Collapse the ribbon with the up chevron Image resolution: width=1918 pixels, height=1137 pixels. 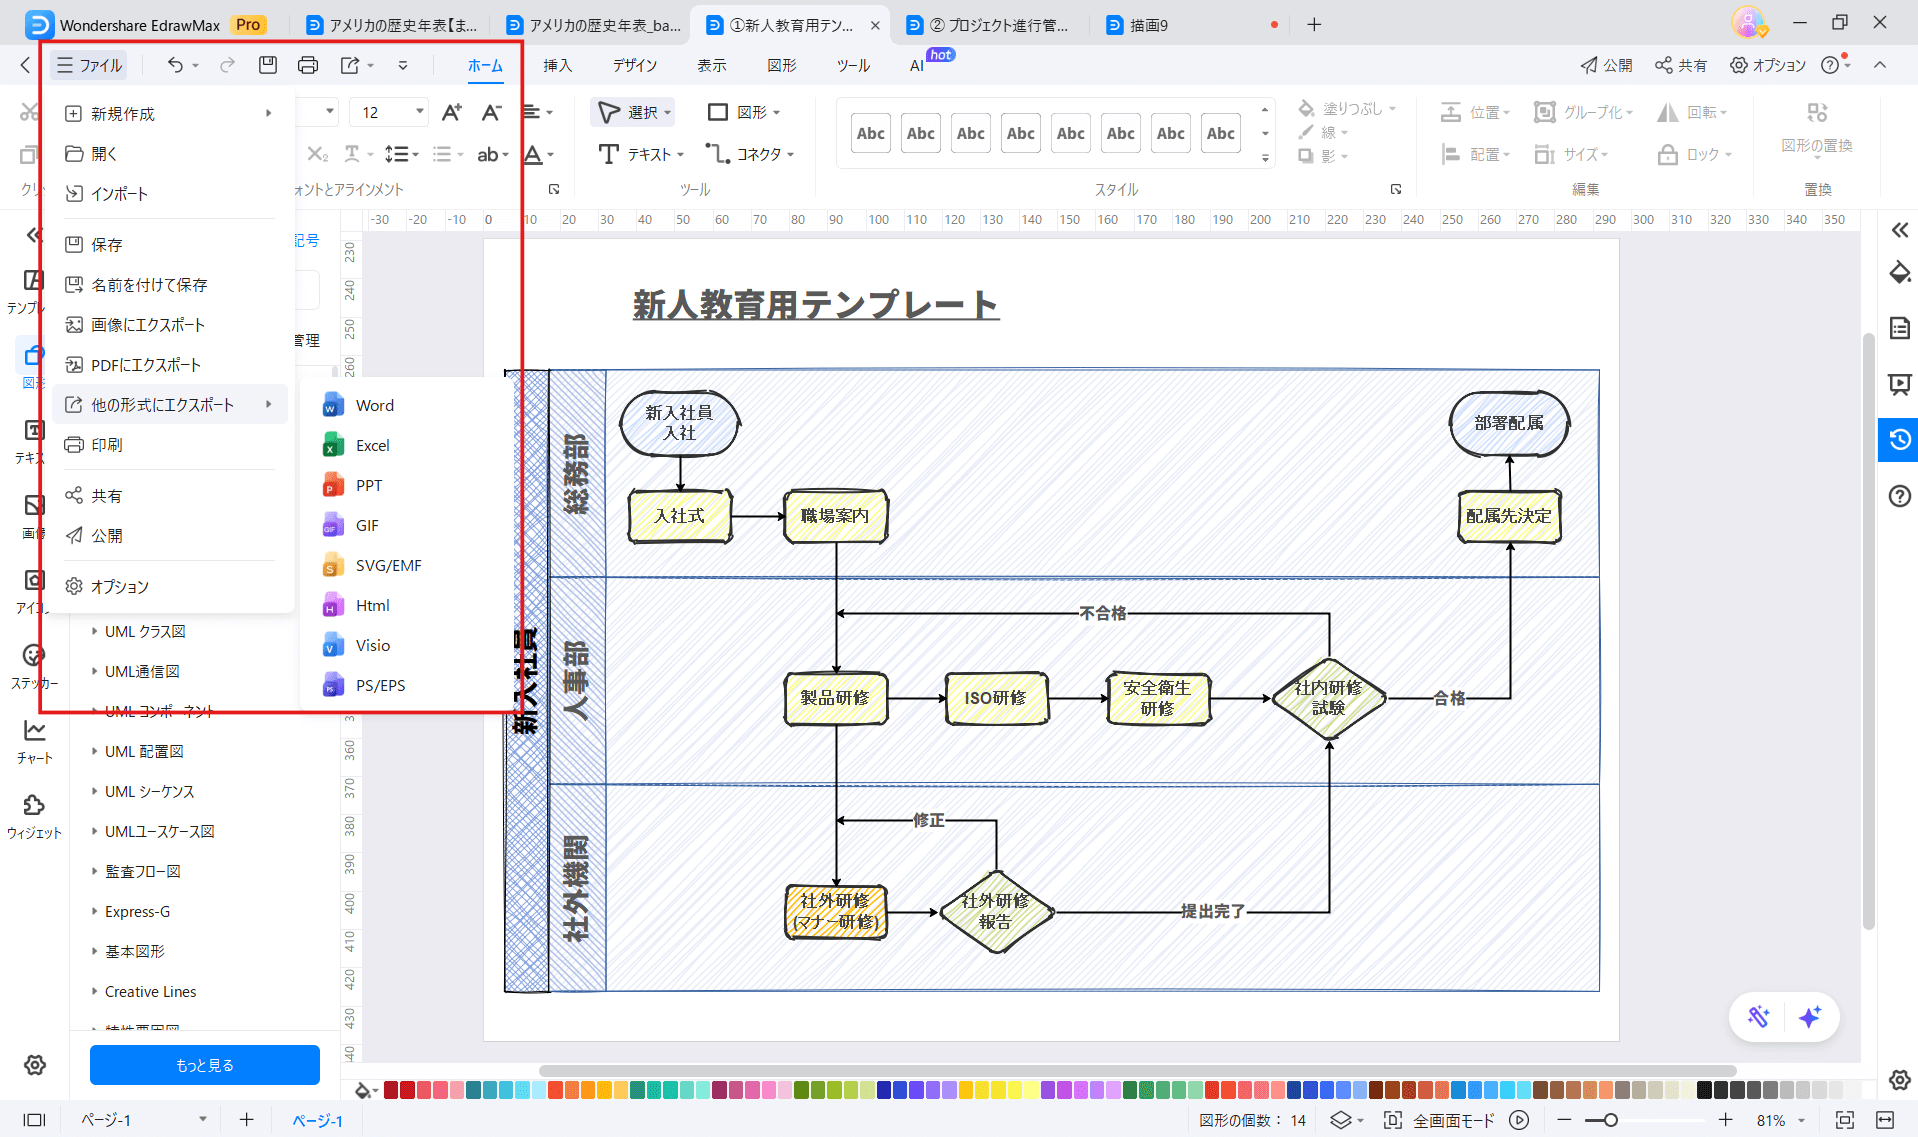tap(1880, 65)
